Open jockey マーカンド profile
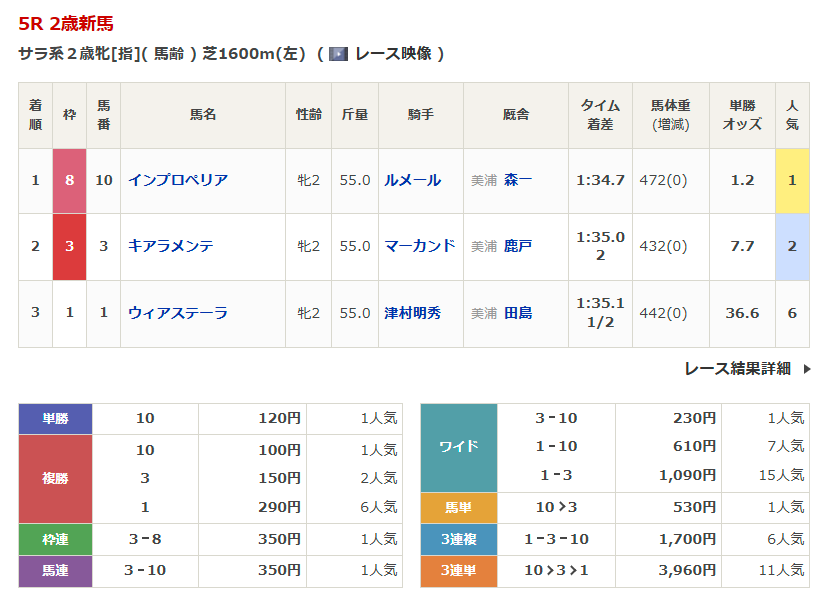The height and width of the screenshot is (599, 824). tap(420, 246)
